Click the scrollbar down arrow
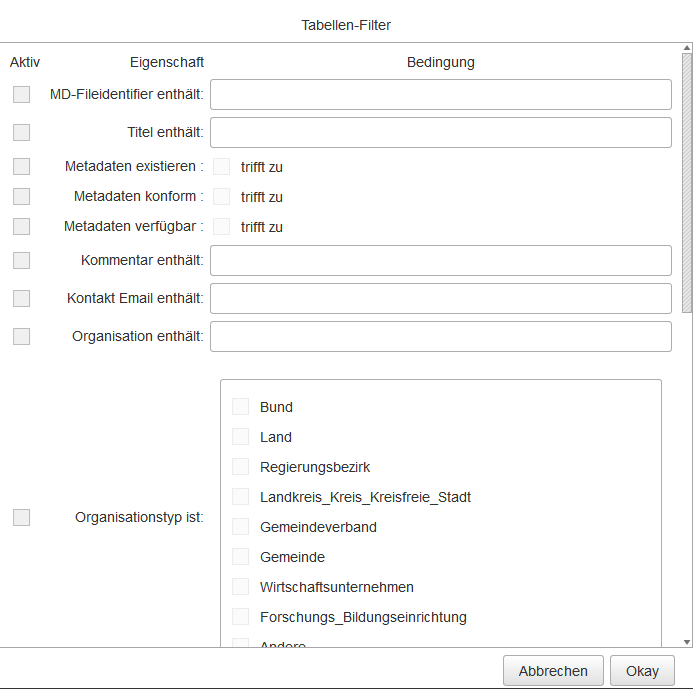Viewport: 693px width, 689px height. (x=686, y=640)
